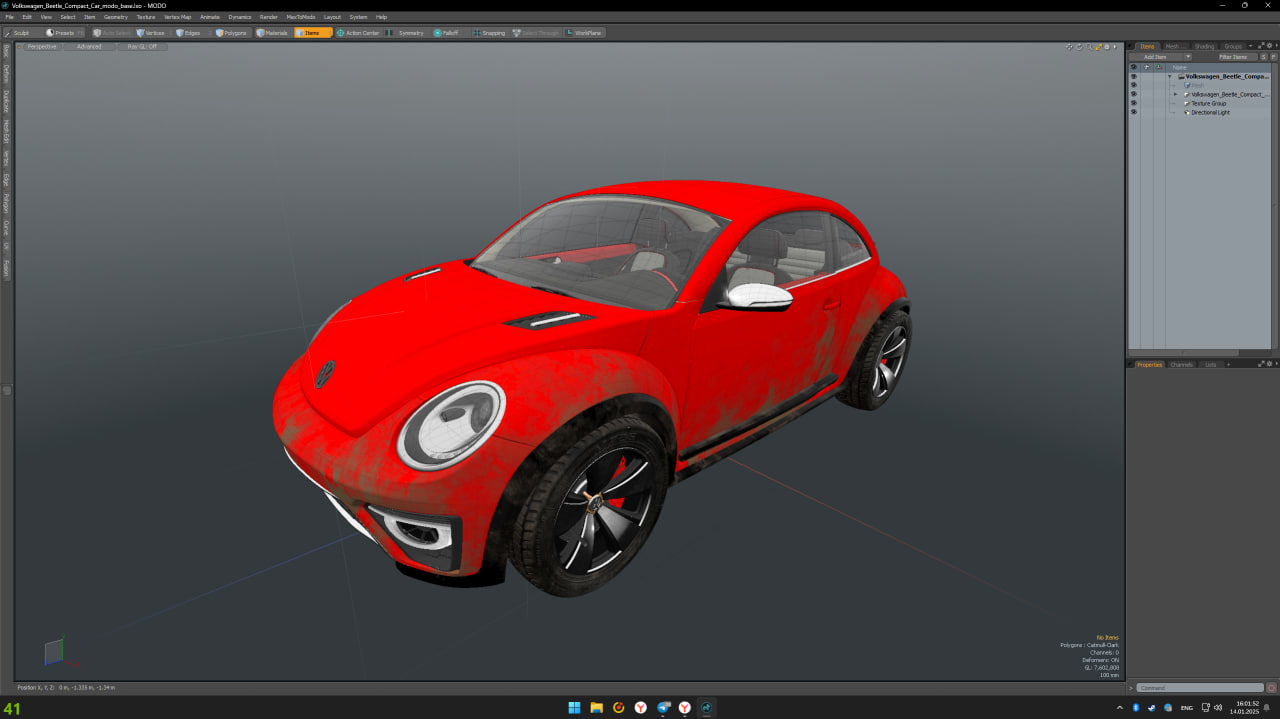Switch to the Items tab

pyautogui.click(x=1147, y=46)
